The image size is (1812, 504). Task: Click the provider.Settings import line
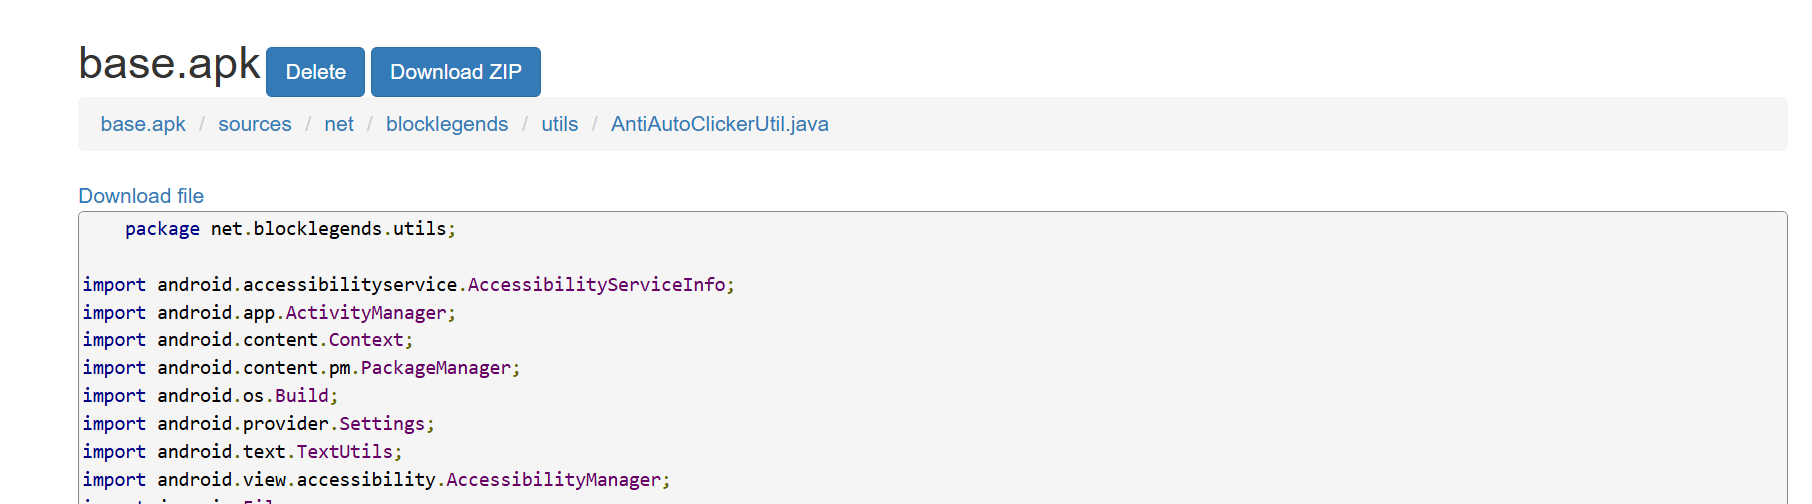coord(258,424)
